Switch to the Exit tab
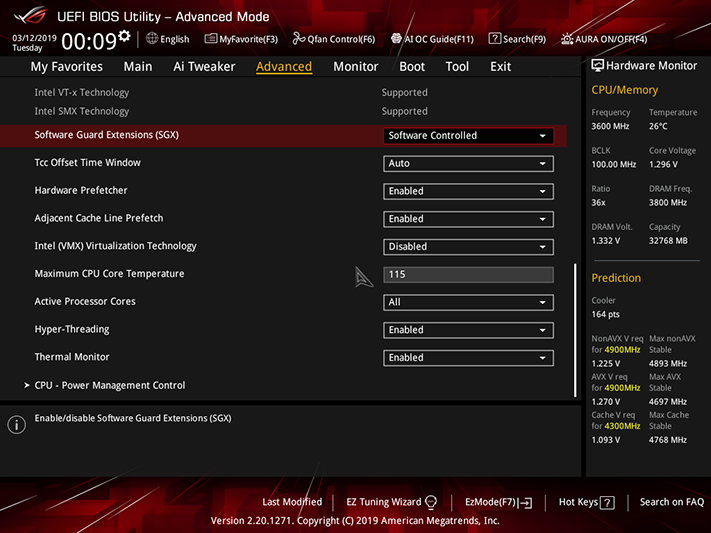The height and width of the screenshot is (533, 711). point(501,67)
